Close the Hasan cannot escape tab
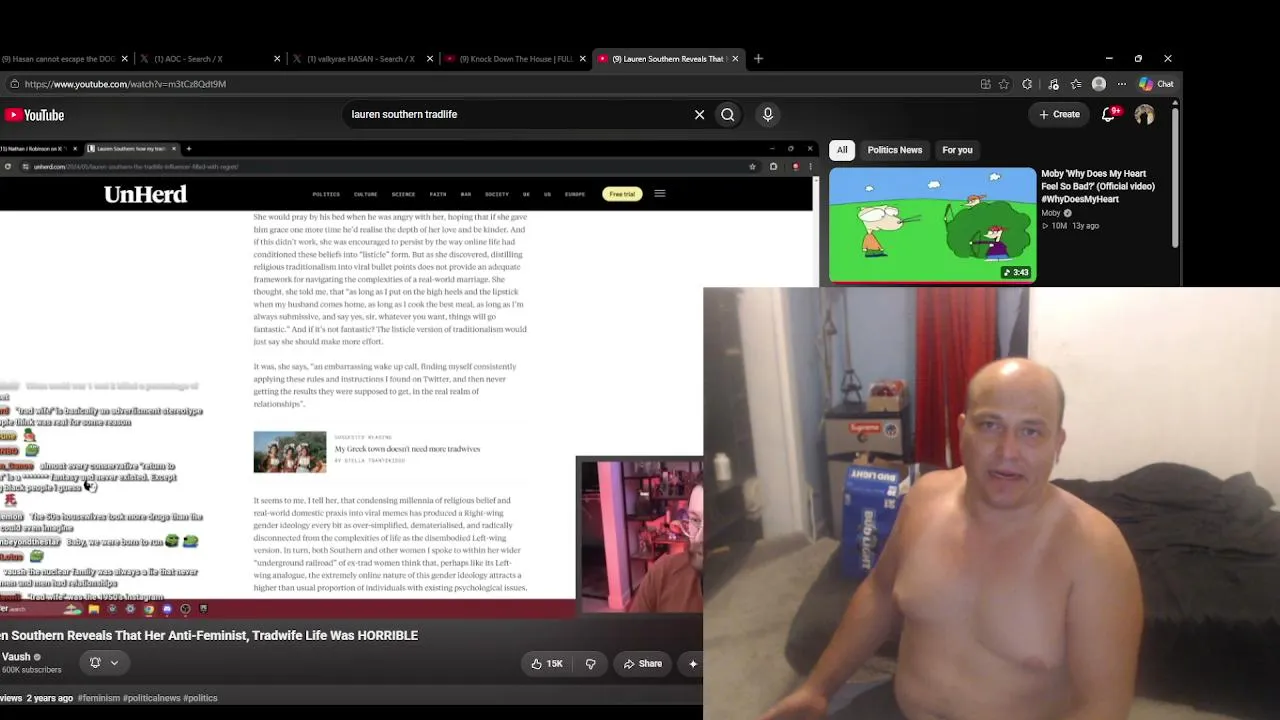The image size is (1280, 720). coord(124,59)
